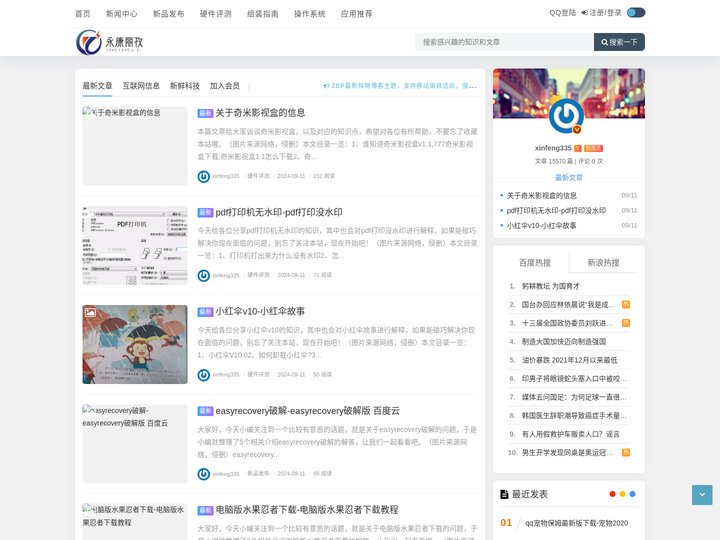Open sidebar link 关于奇米影视盒的信息

[541, 196]
